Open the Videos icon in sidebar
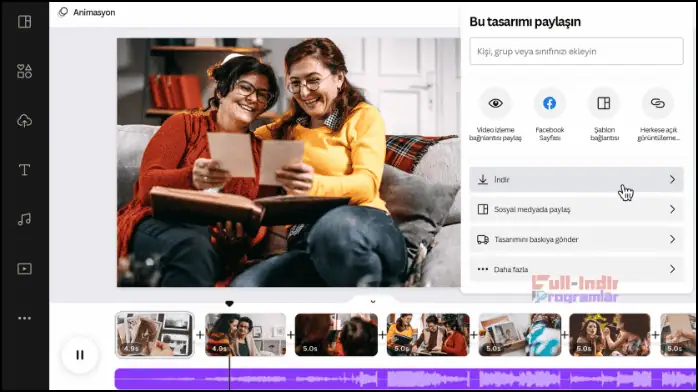This screenshot has width=698, height=392. tap(24, 269)
